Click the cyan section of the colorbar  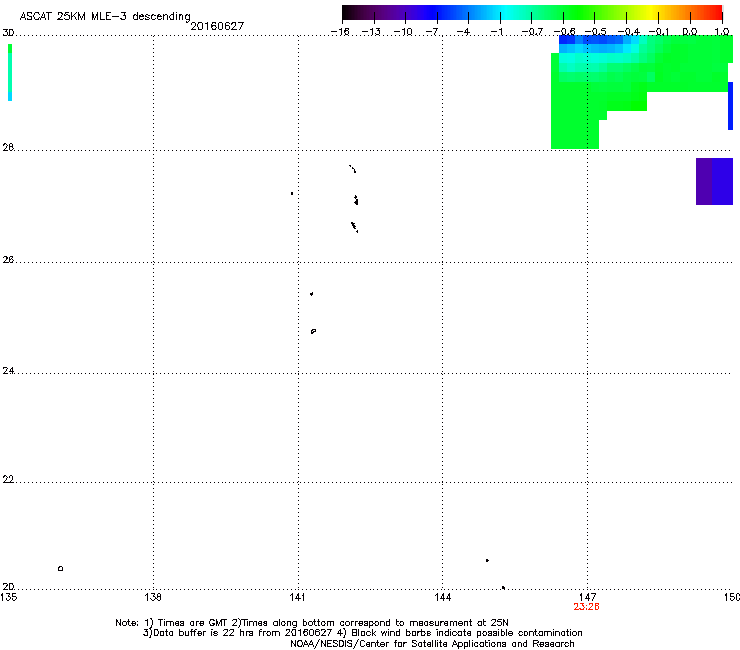click(505, 12)
